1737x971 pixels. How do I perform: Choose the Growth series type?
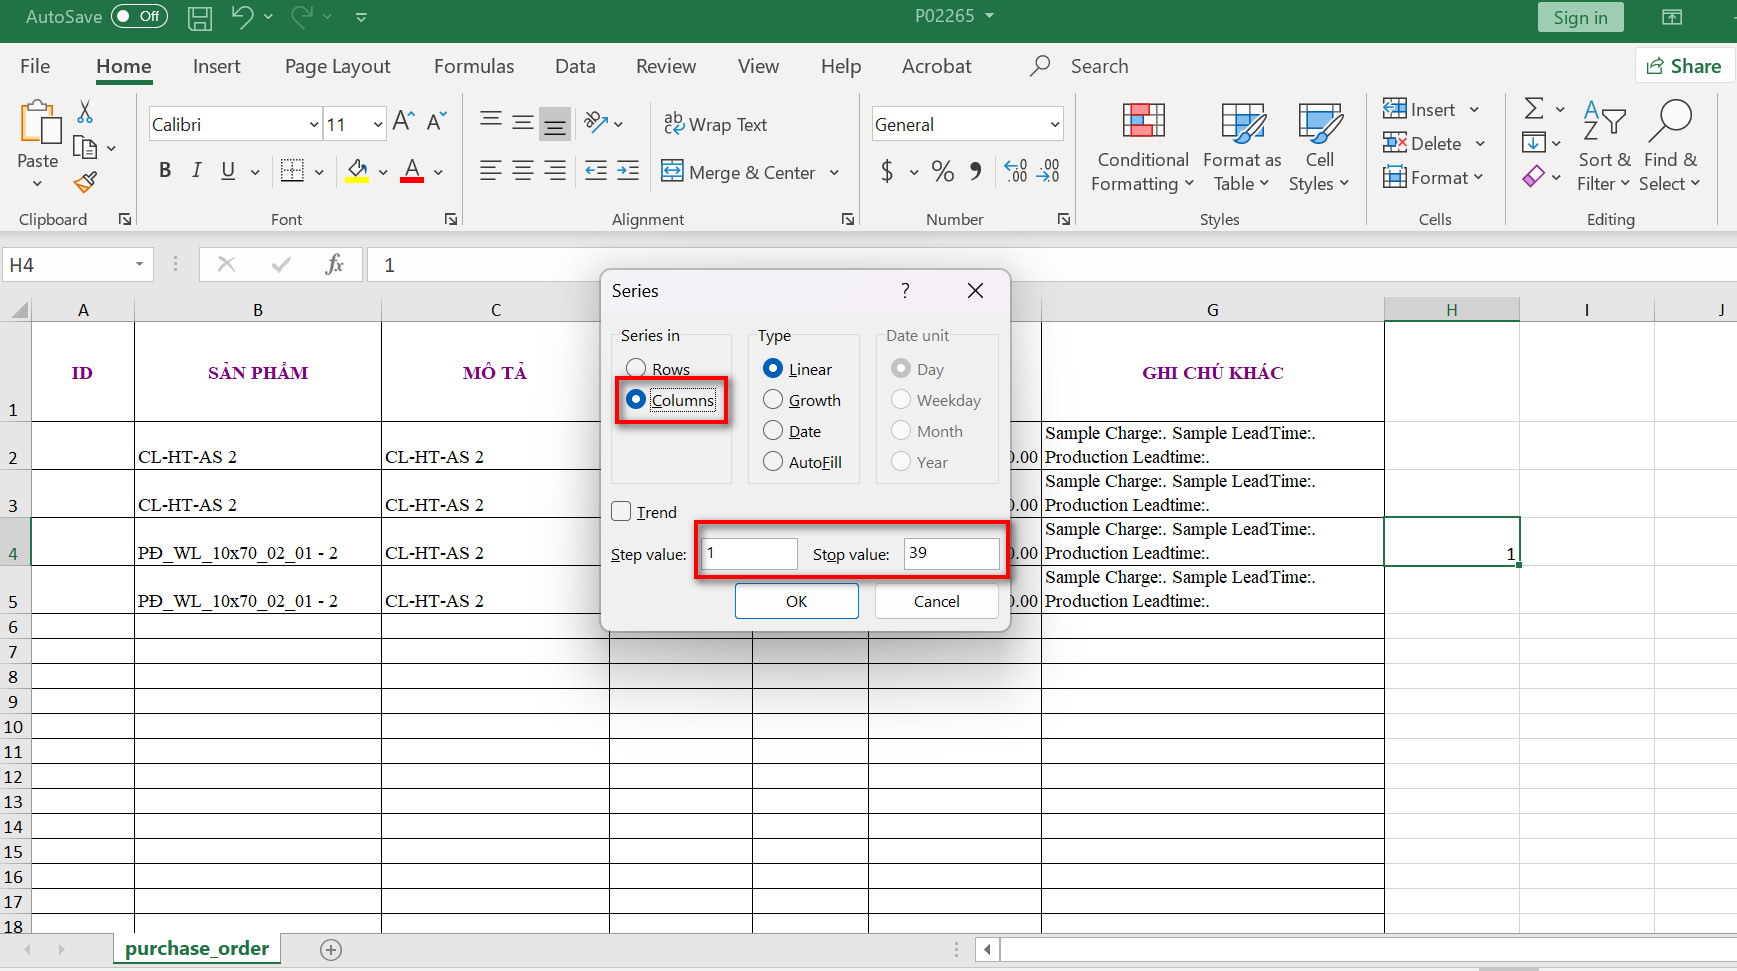point(773,400)
